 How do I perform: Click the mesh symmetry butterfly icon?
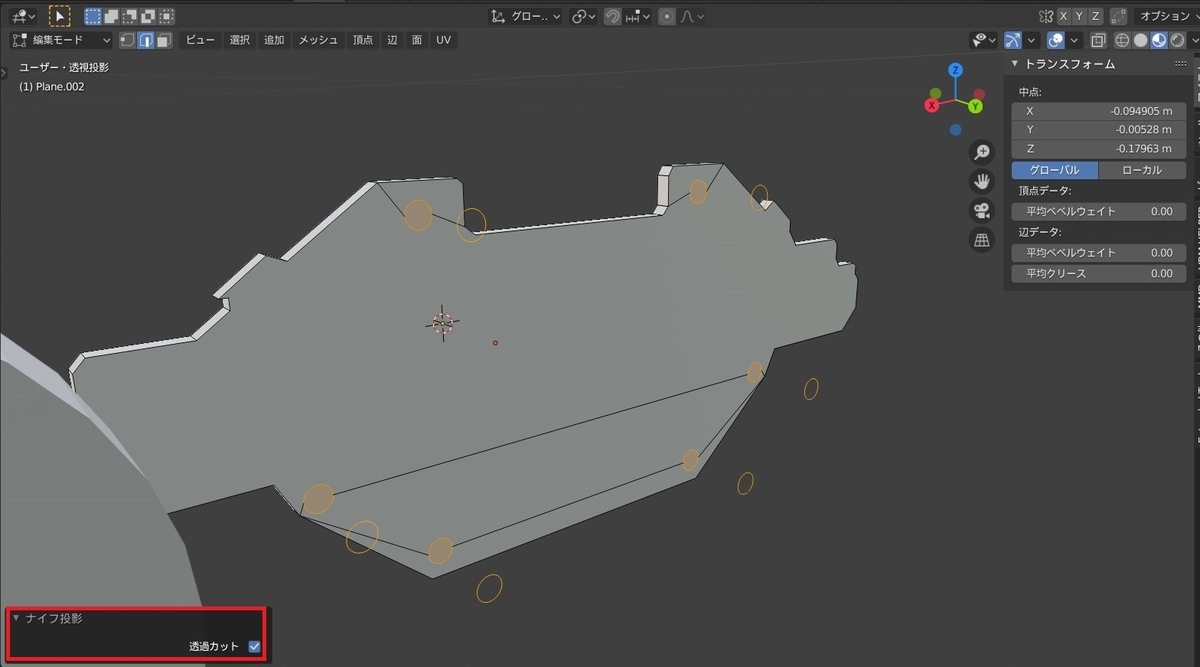[x=1046, y=16]
